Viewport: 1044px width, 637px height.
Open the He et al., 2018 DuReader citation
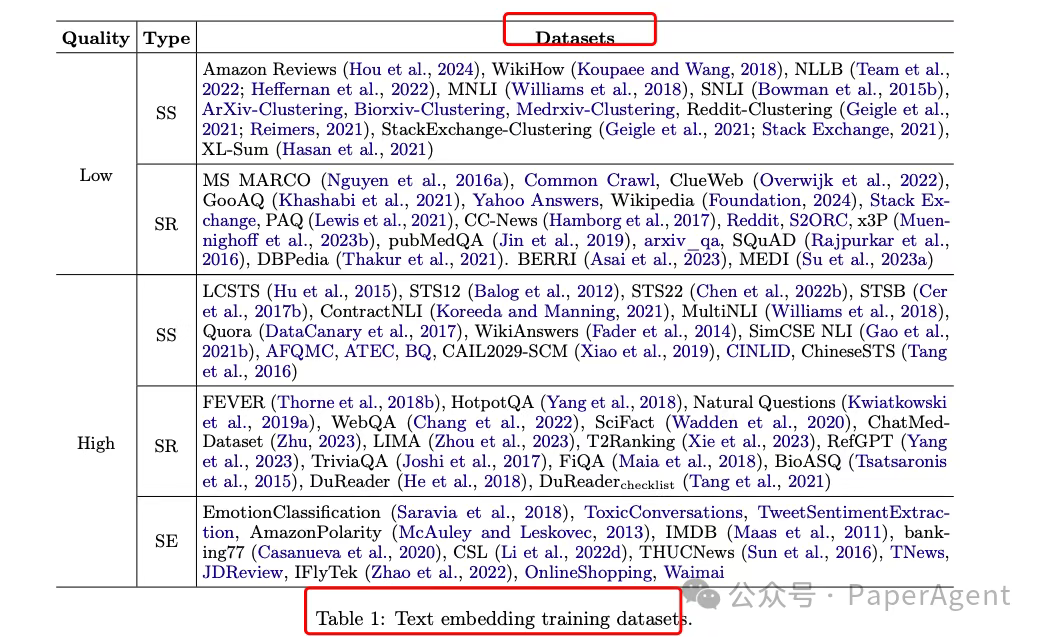coord(464,482)
